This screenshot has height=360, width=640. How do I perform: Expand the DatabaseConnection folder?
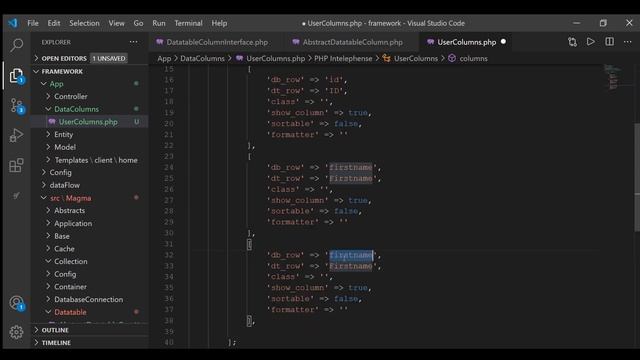[x=89, y=299]
